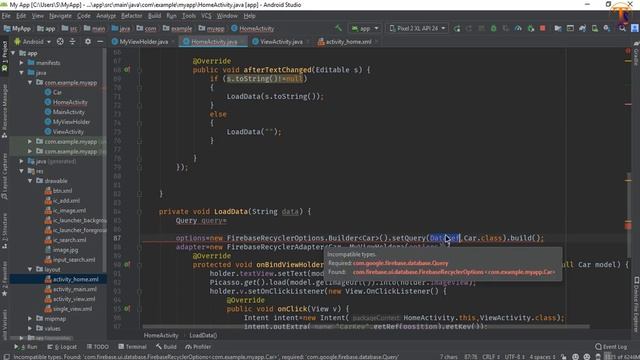Screen dimensions: 640x360
Task: Open the Help menu
Action: [x=249, y=16]
